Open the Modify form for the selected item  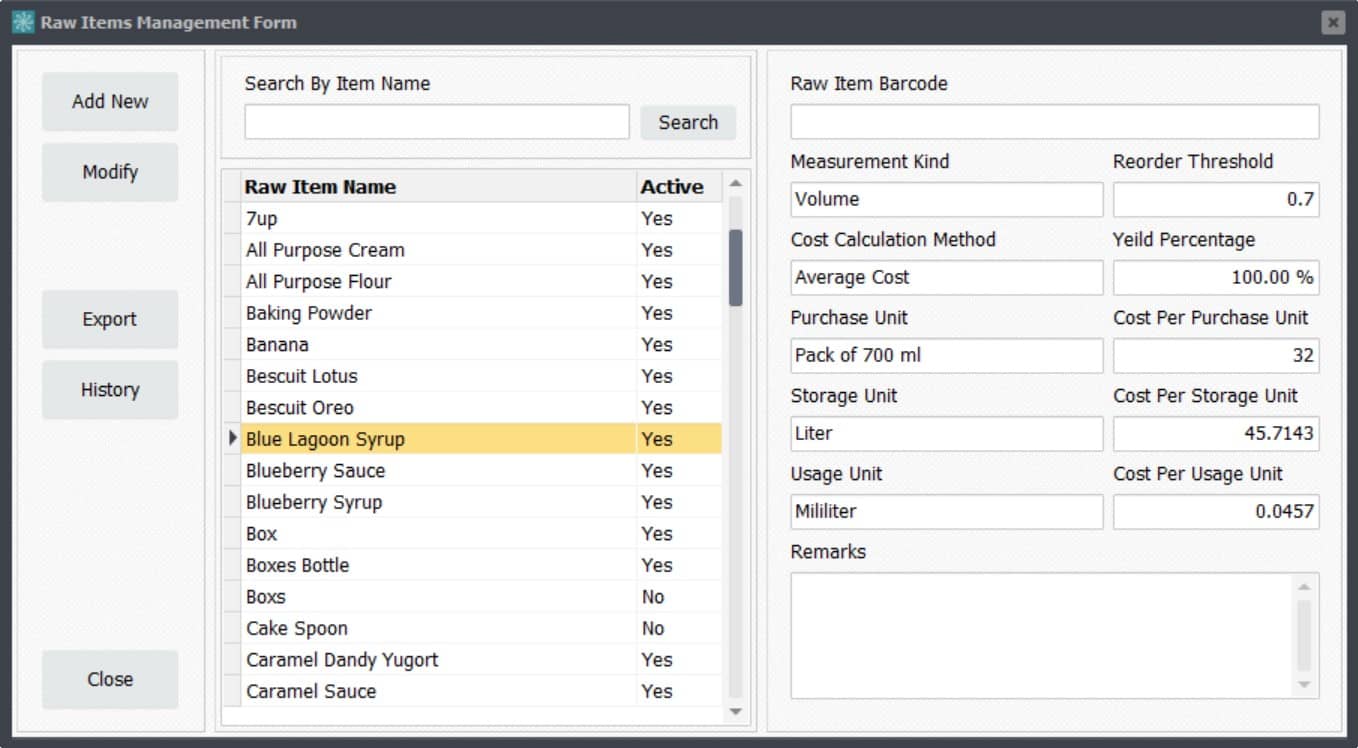pyautogui.click(x=109, y=171)
